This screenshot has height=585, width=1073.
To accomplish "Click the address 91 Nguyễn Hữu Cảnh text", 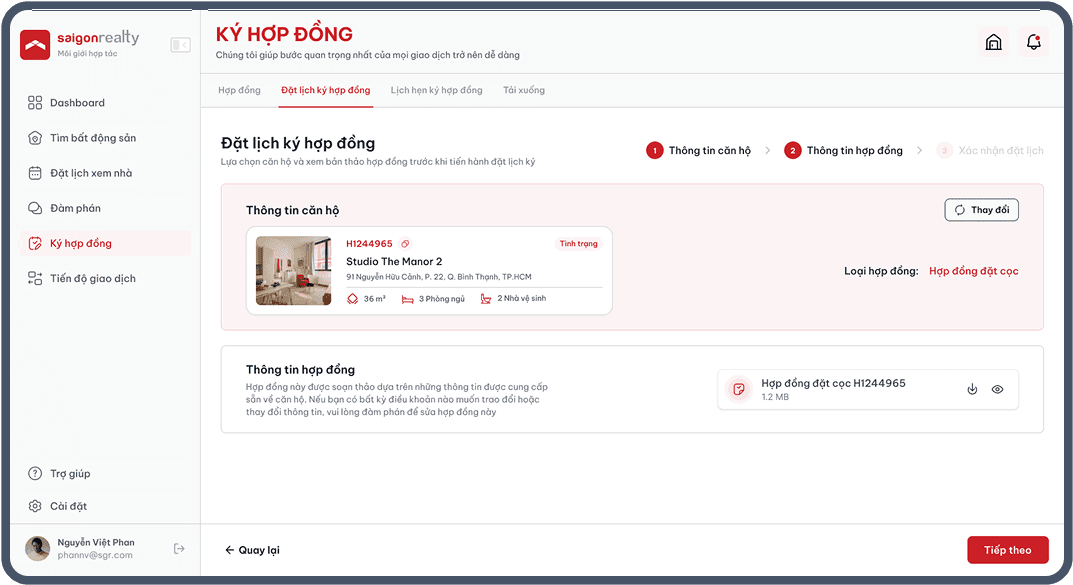I will (439, 277).
